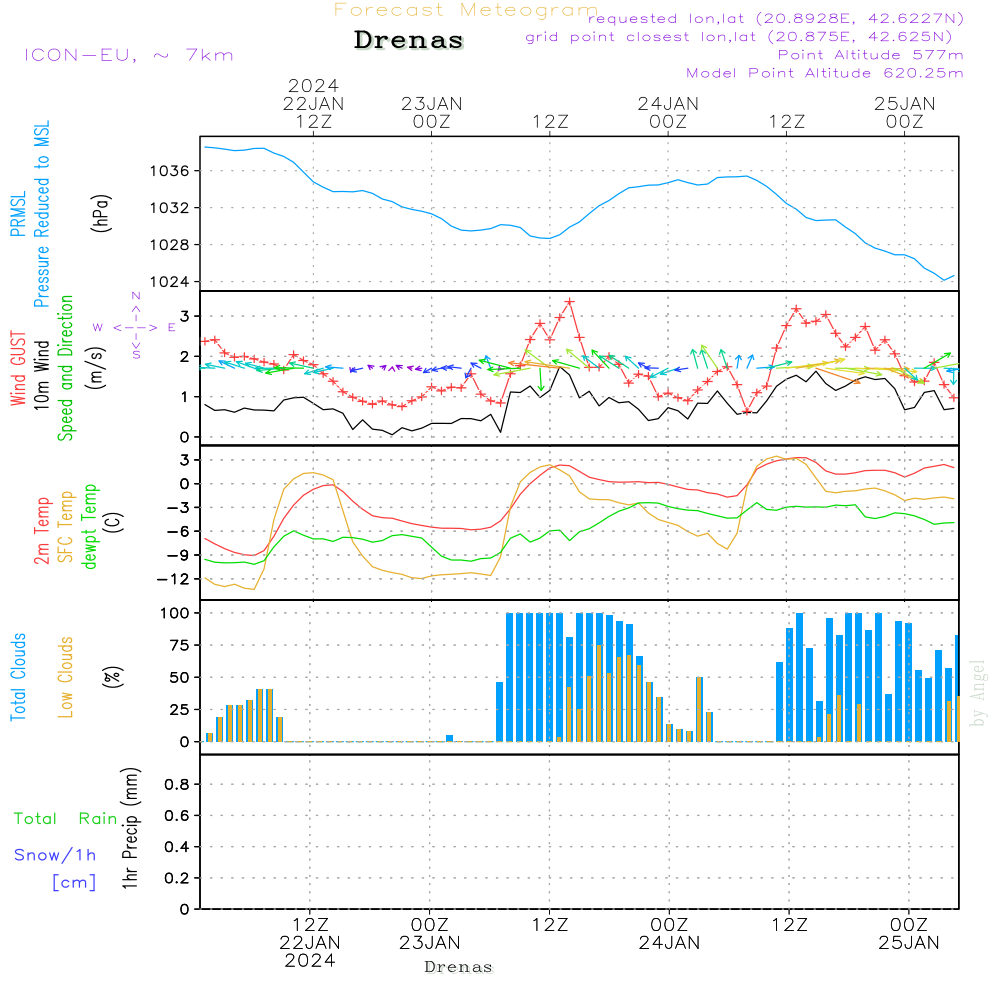The height and width of the screenshot is (1000, 1000).
Task: Click the 25 value on clouds axis
Action: tap(180, 710)
